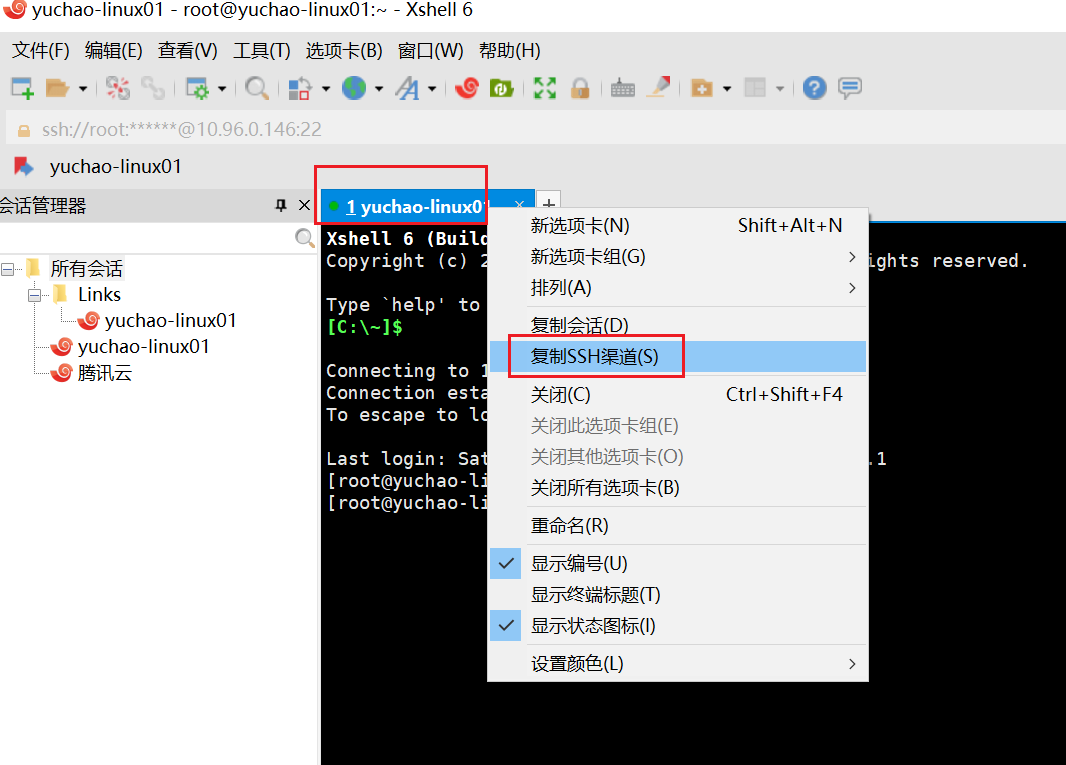The width and height of the screenshot is (1066, 765).
Task: Click the New Session toolbar icon
Action: click(x=22, y=88)
